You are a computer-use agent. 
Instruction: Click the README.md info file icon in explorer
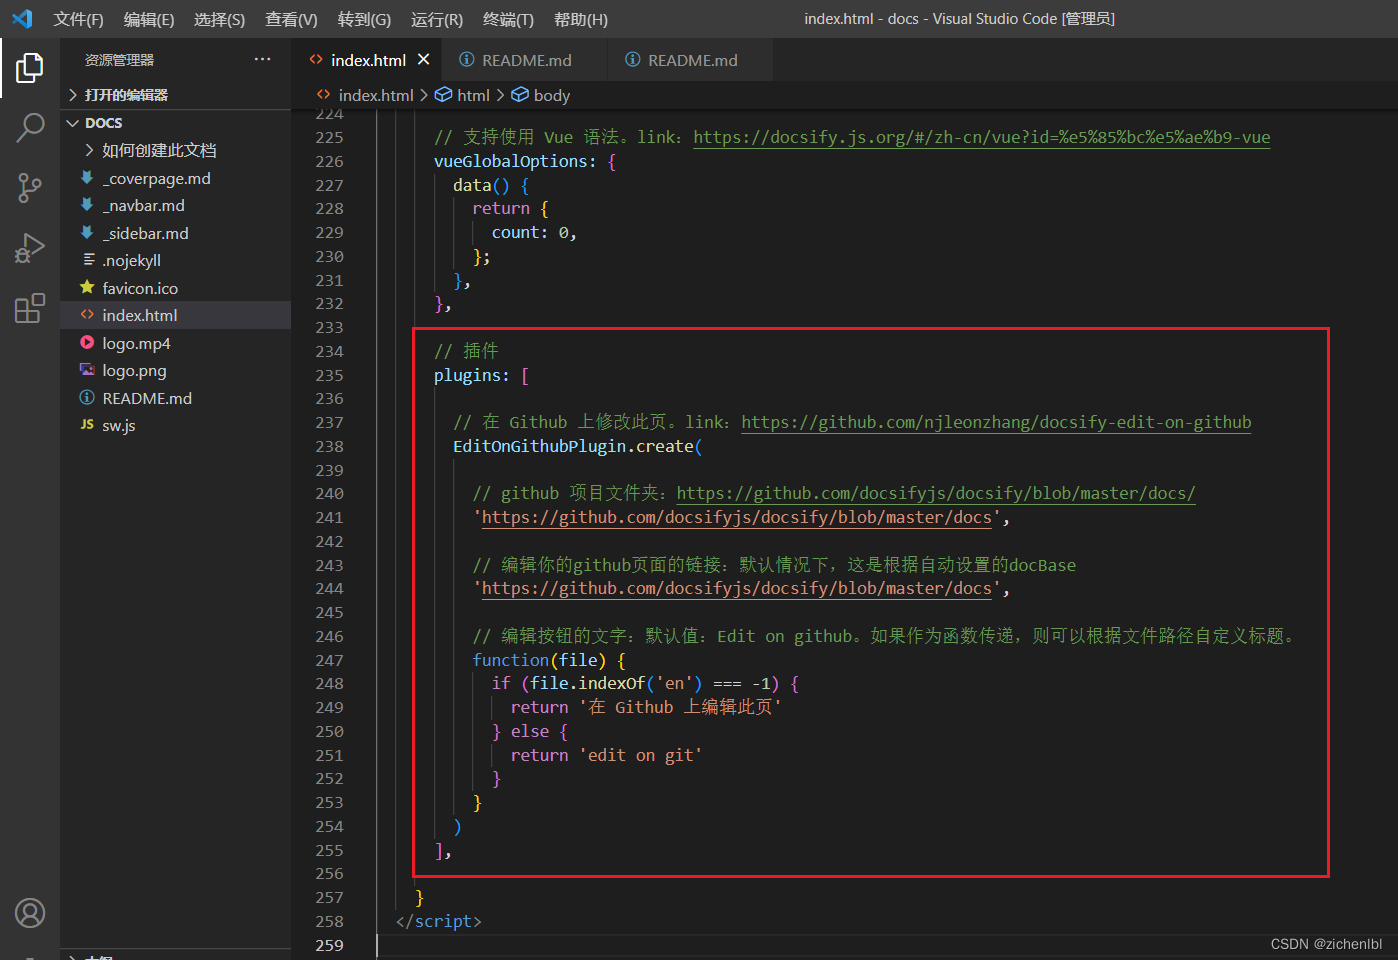pyautogui.click(x=87, y=398)
